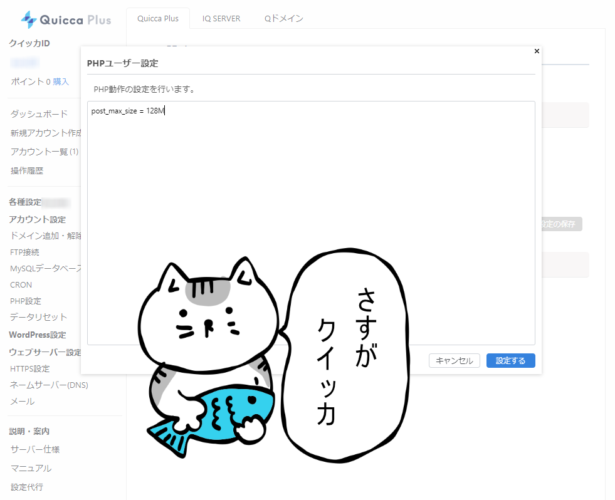This screenshot has height=500, width=615.
Task: Open 操作履歴 in sidebar
Action: click(27, 171)
